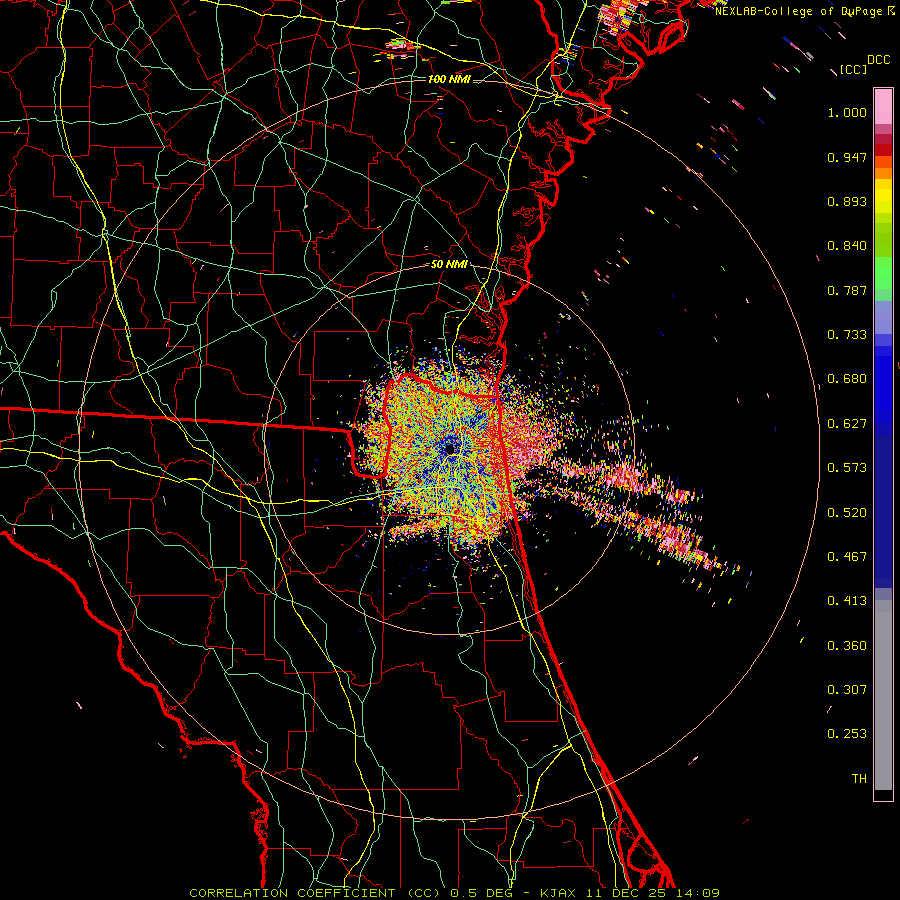This screenshot has height=900, width=900.
Task: Click the 50 NMI range ring label
Action: [449, 265]
